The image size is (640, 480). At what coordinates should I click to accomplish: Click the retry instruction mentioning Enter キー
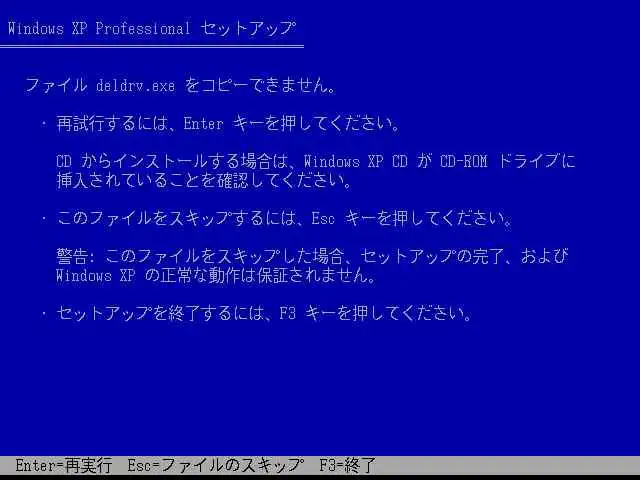tap(228, 123)
